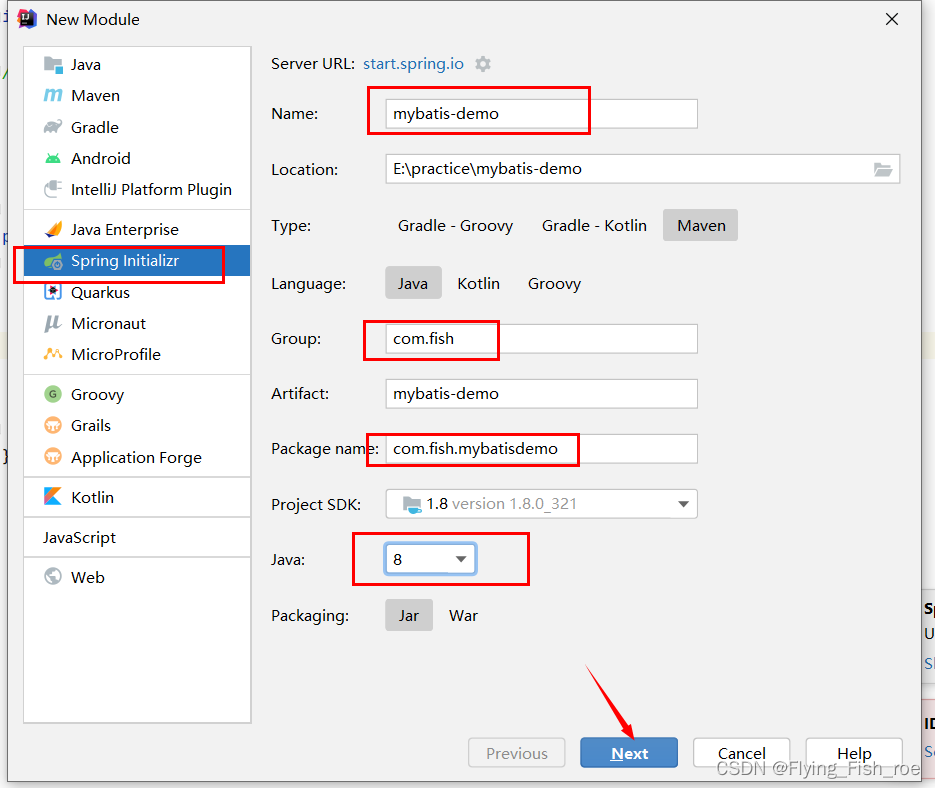
Task: Browse location with folder icon
Action: [883, 169]
